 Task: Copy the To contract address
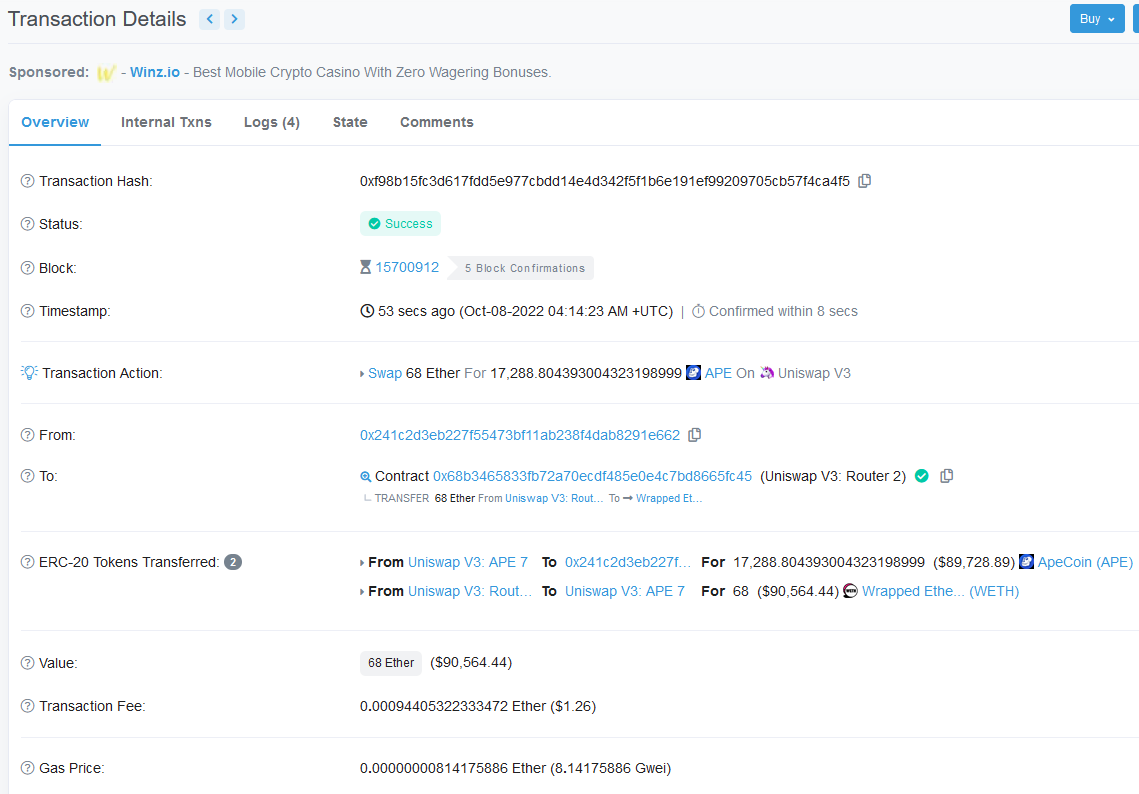(947, 476)
